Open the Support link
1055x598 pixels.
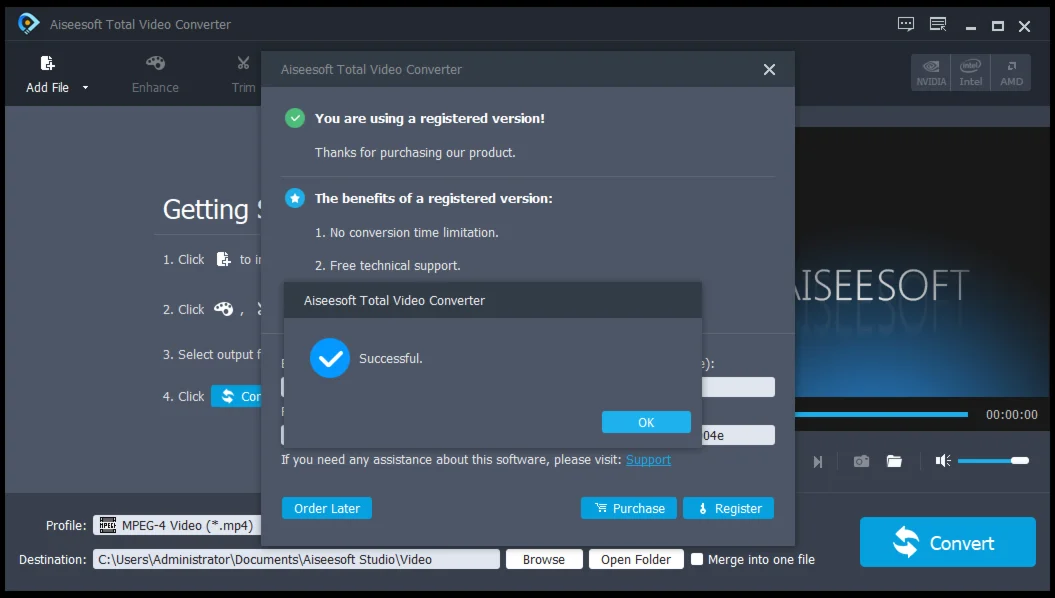click(x=648, y=459)
